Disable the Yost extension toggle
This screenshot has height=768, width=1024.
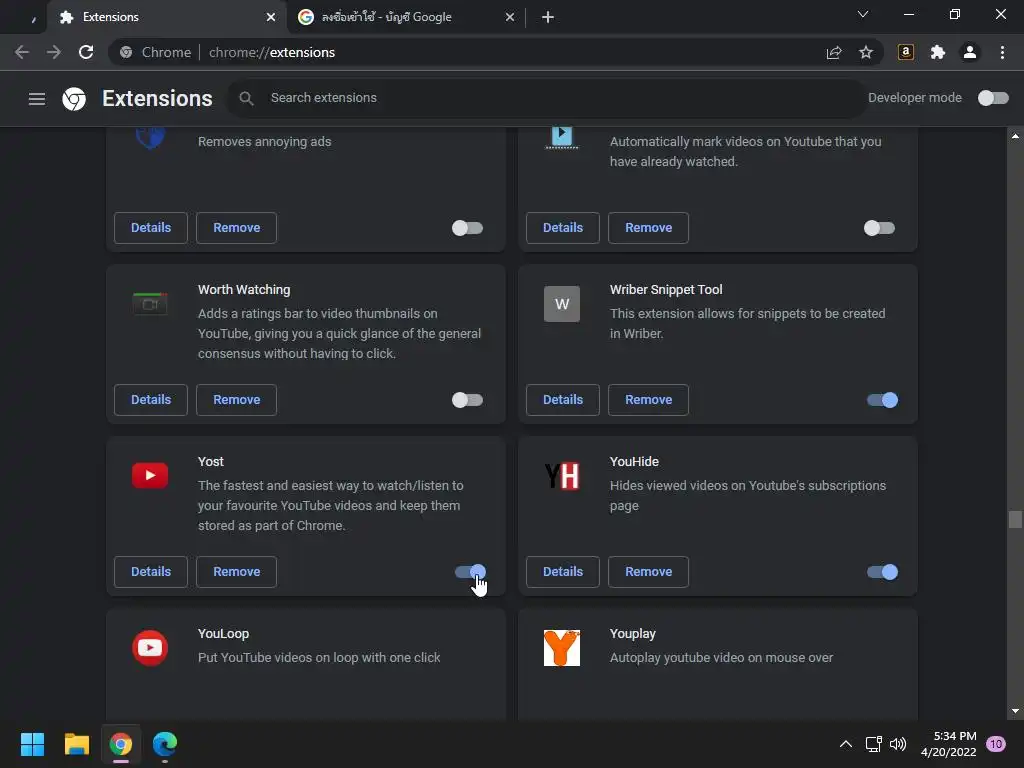tap(470, 572)
